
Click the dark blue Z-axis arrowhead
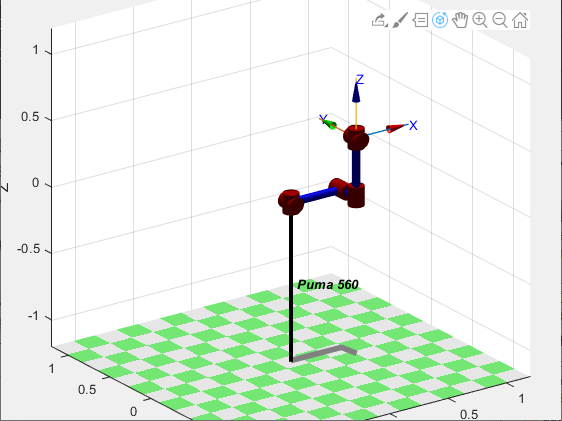click(x=356, y=92)
